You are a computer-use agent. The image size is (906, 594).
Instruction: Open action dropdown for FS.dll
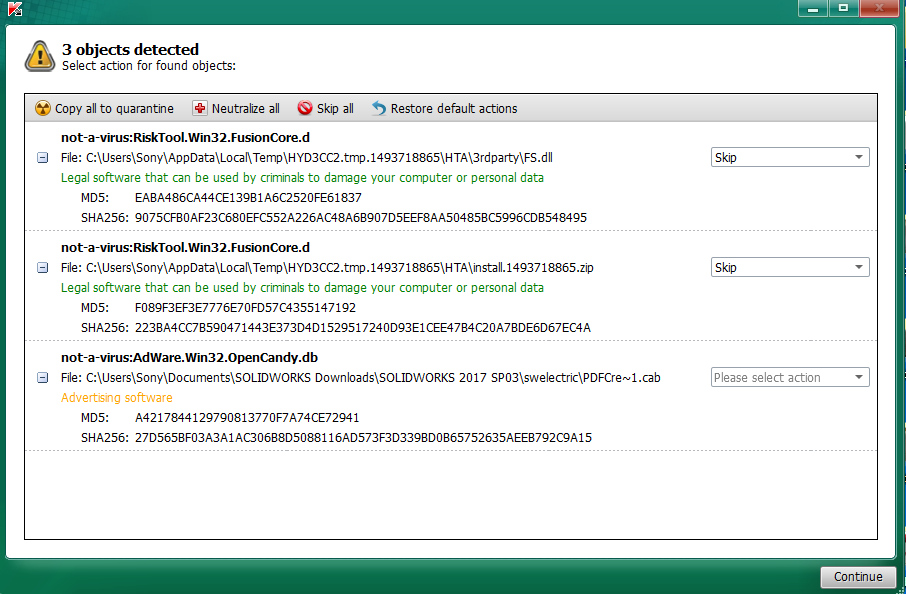click(x=790, y=157)
